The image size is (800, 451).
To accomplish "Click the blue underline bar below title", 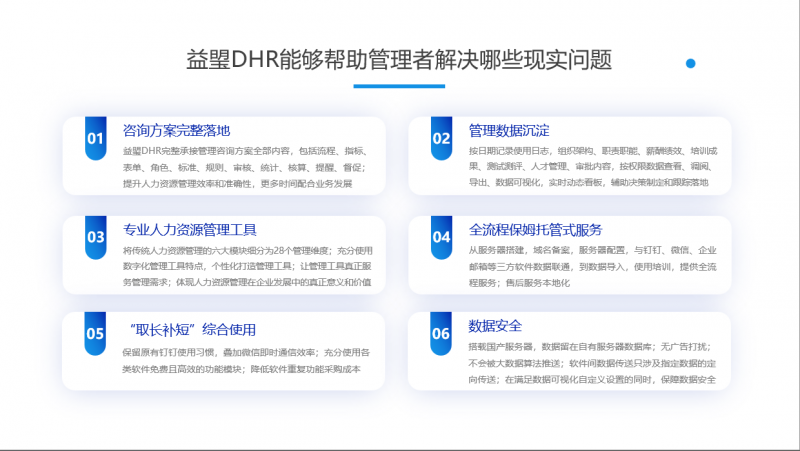I will (400, 86).
